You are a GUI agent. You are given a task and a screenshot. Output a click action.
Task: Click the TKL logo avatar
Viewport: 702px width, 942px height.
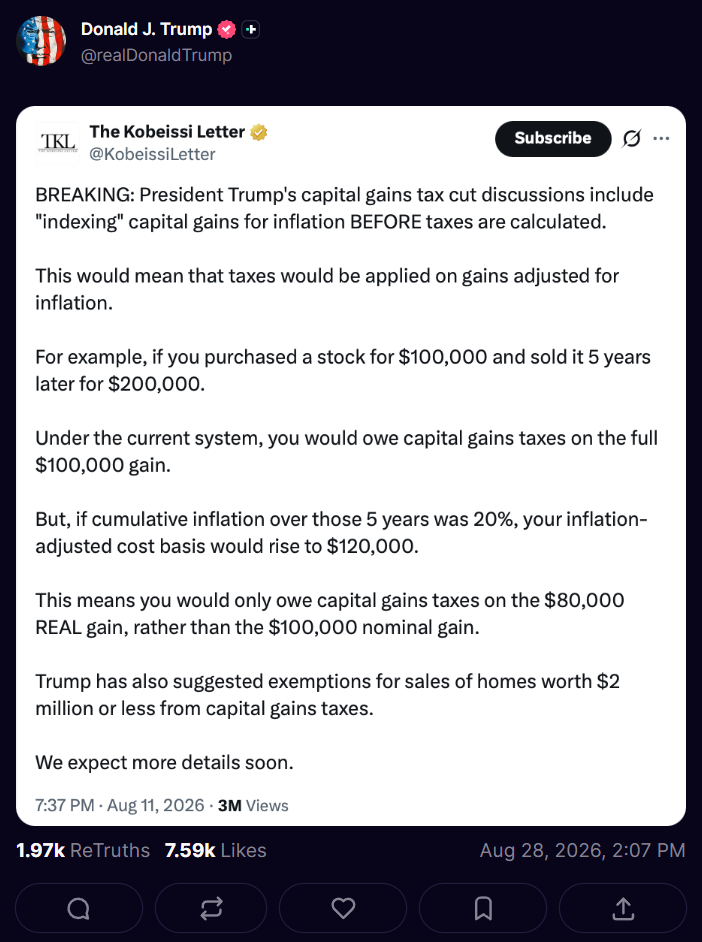click(58, 142)
